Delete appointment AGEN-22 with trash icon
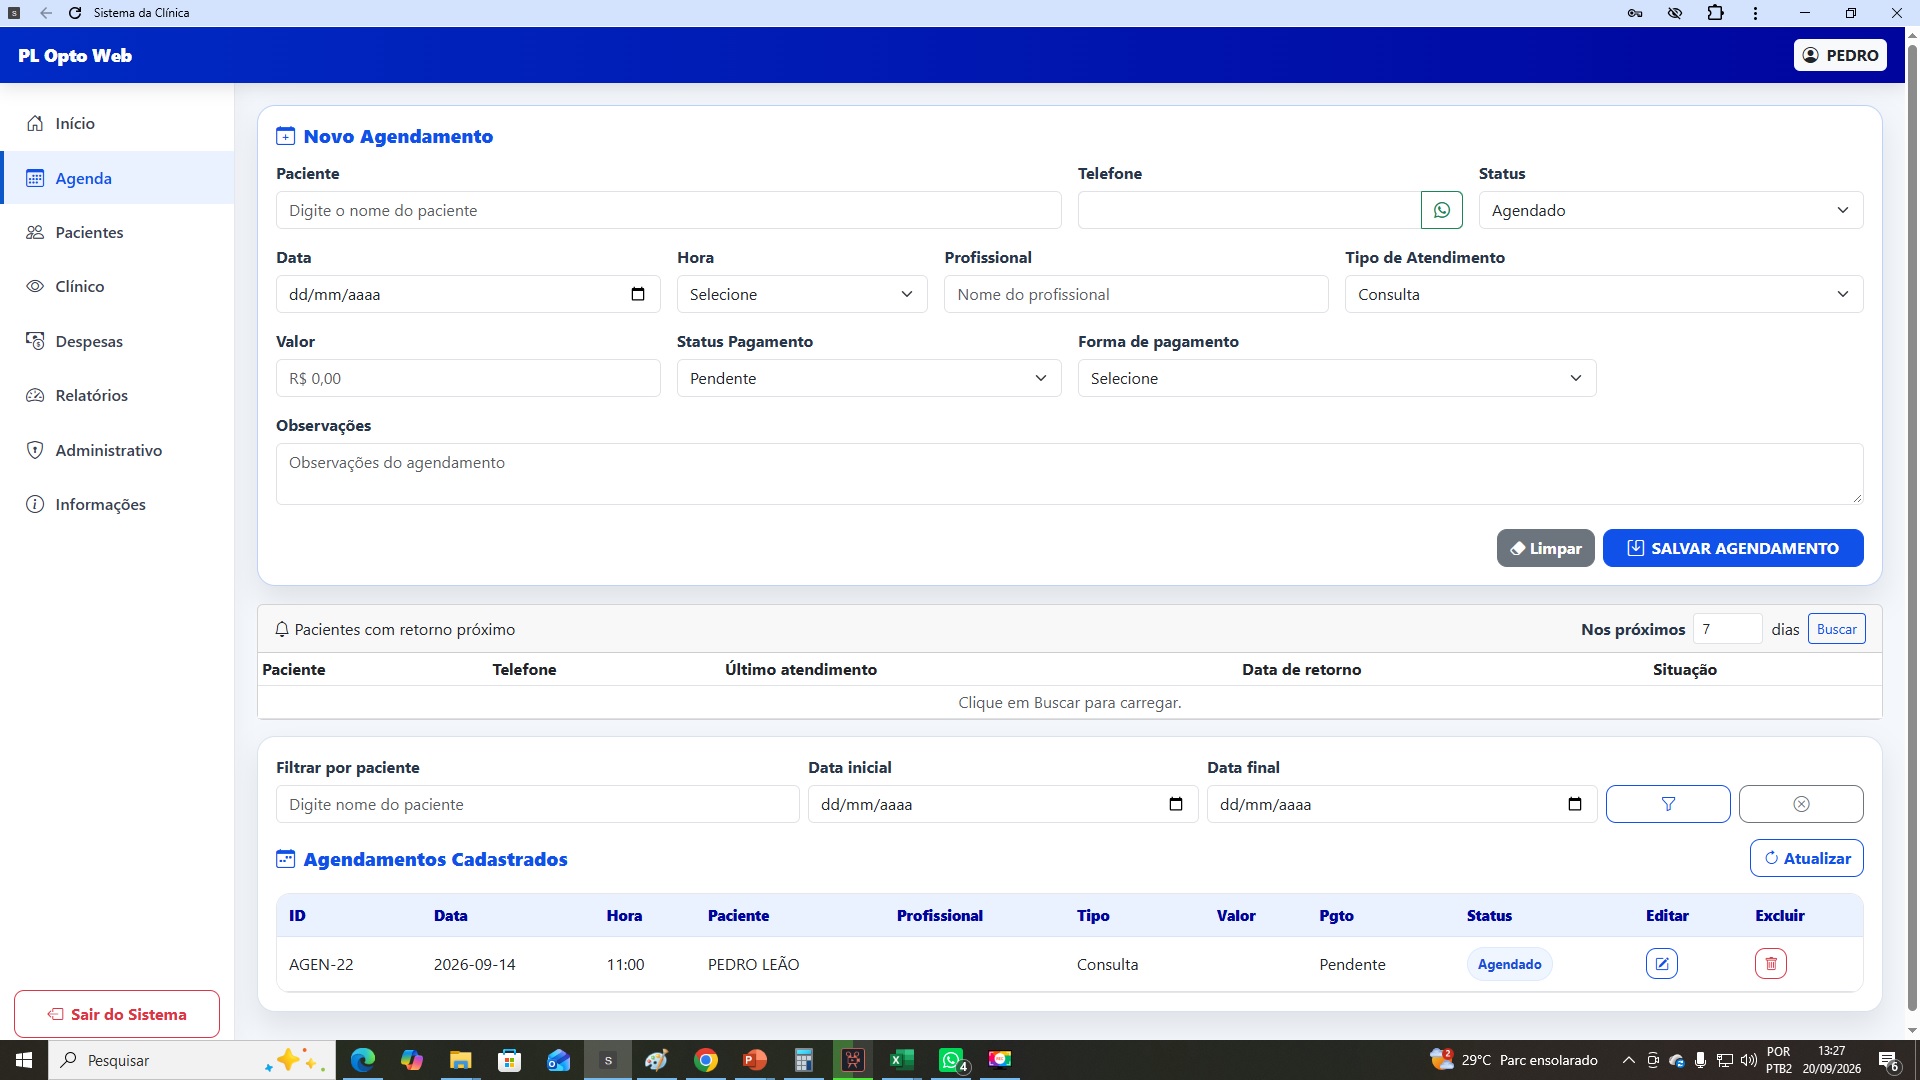1920x1080 pixels. coord(1770,964)
